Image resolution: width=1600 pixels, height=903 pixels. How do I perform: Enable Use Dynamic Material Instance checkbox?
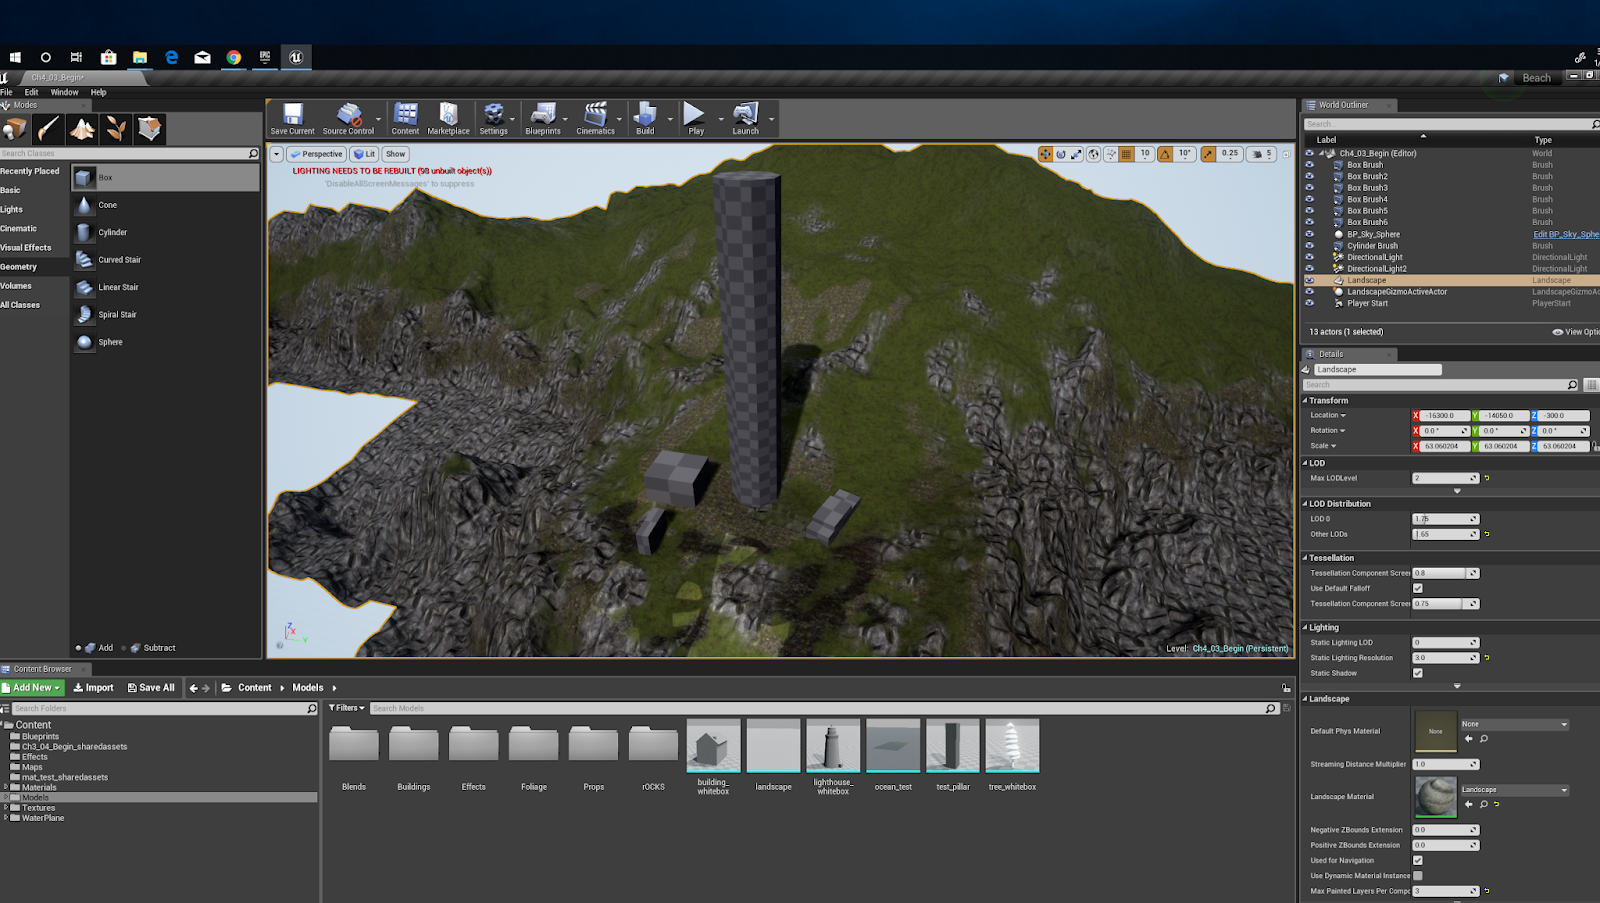[x=1418, y=875]
